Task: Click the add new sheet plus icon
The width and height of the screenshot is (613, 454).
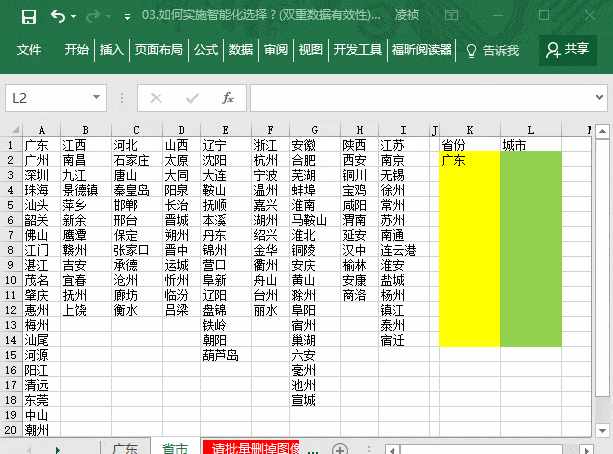Action: (340, 449)
